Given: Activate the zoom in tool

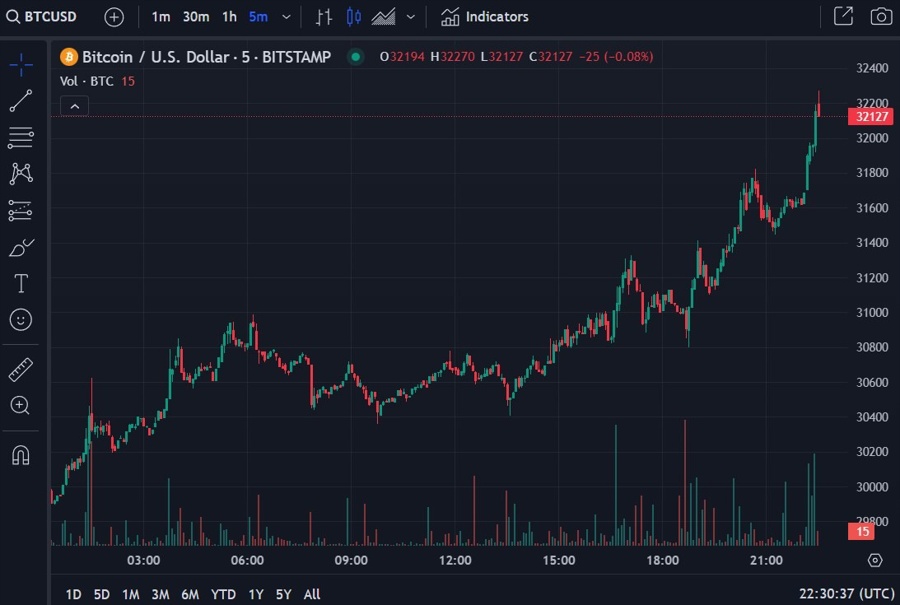Looking at the screenshot, I should click(21, 406).
